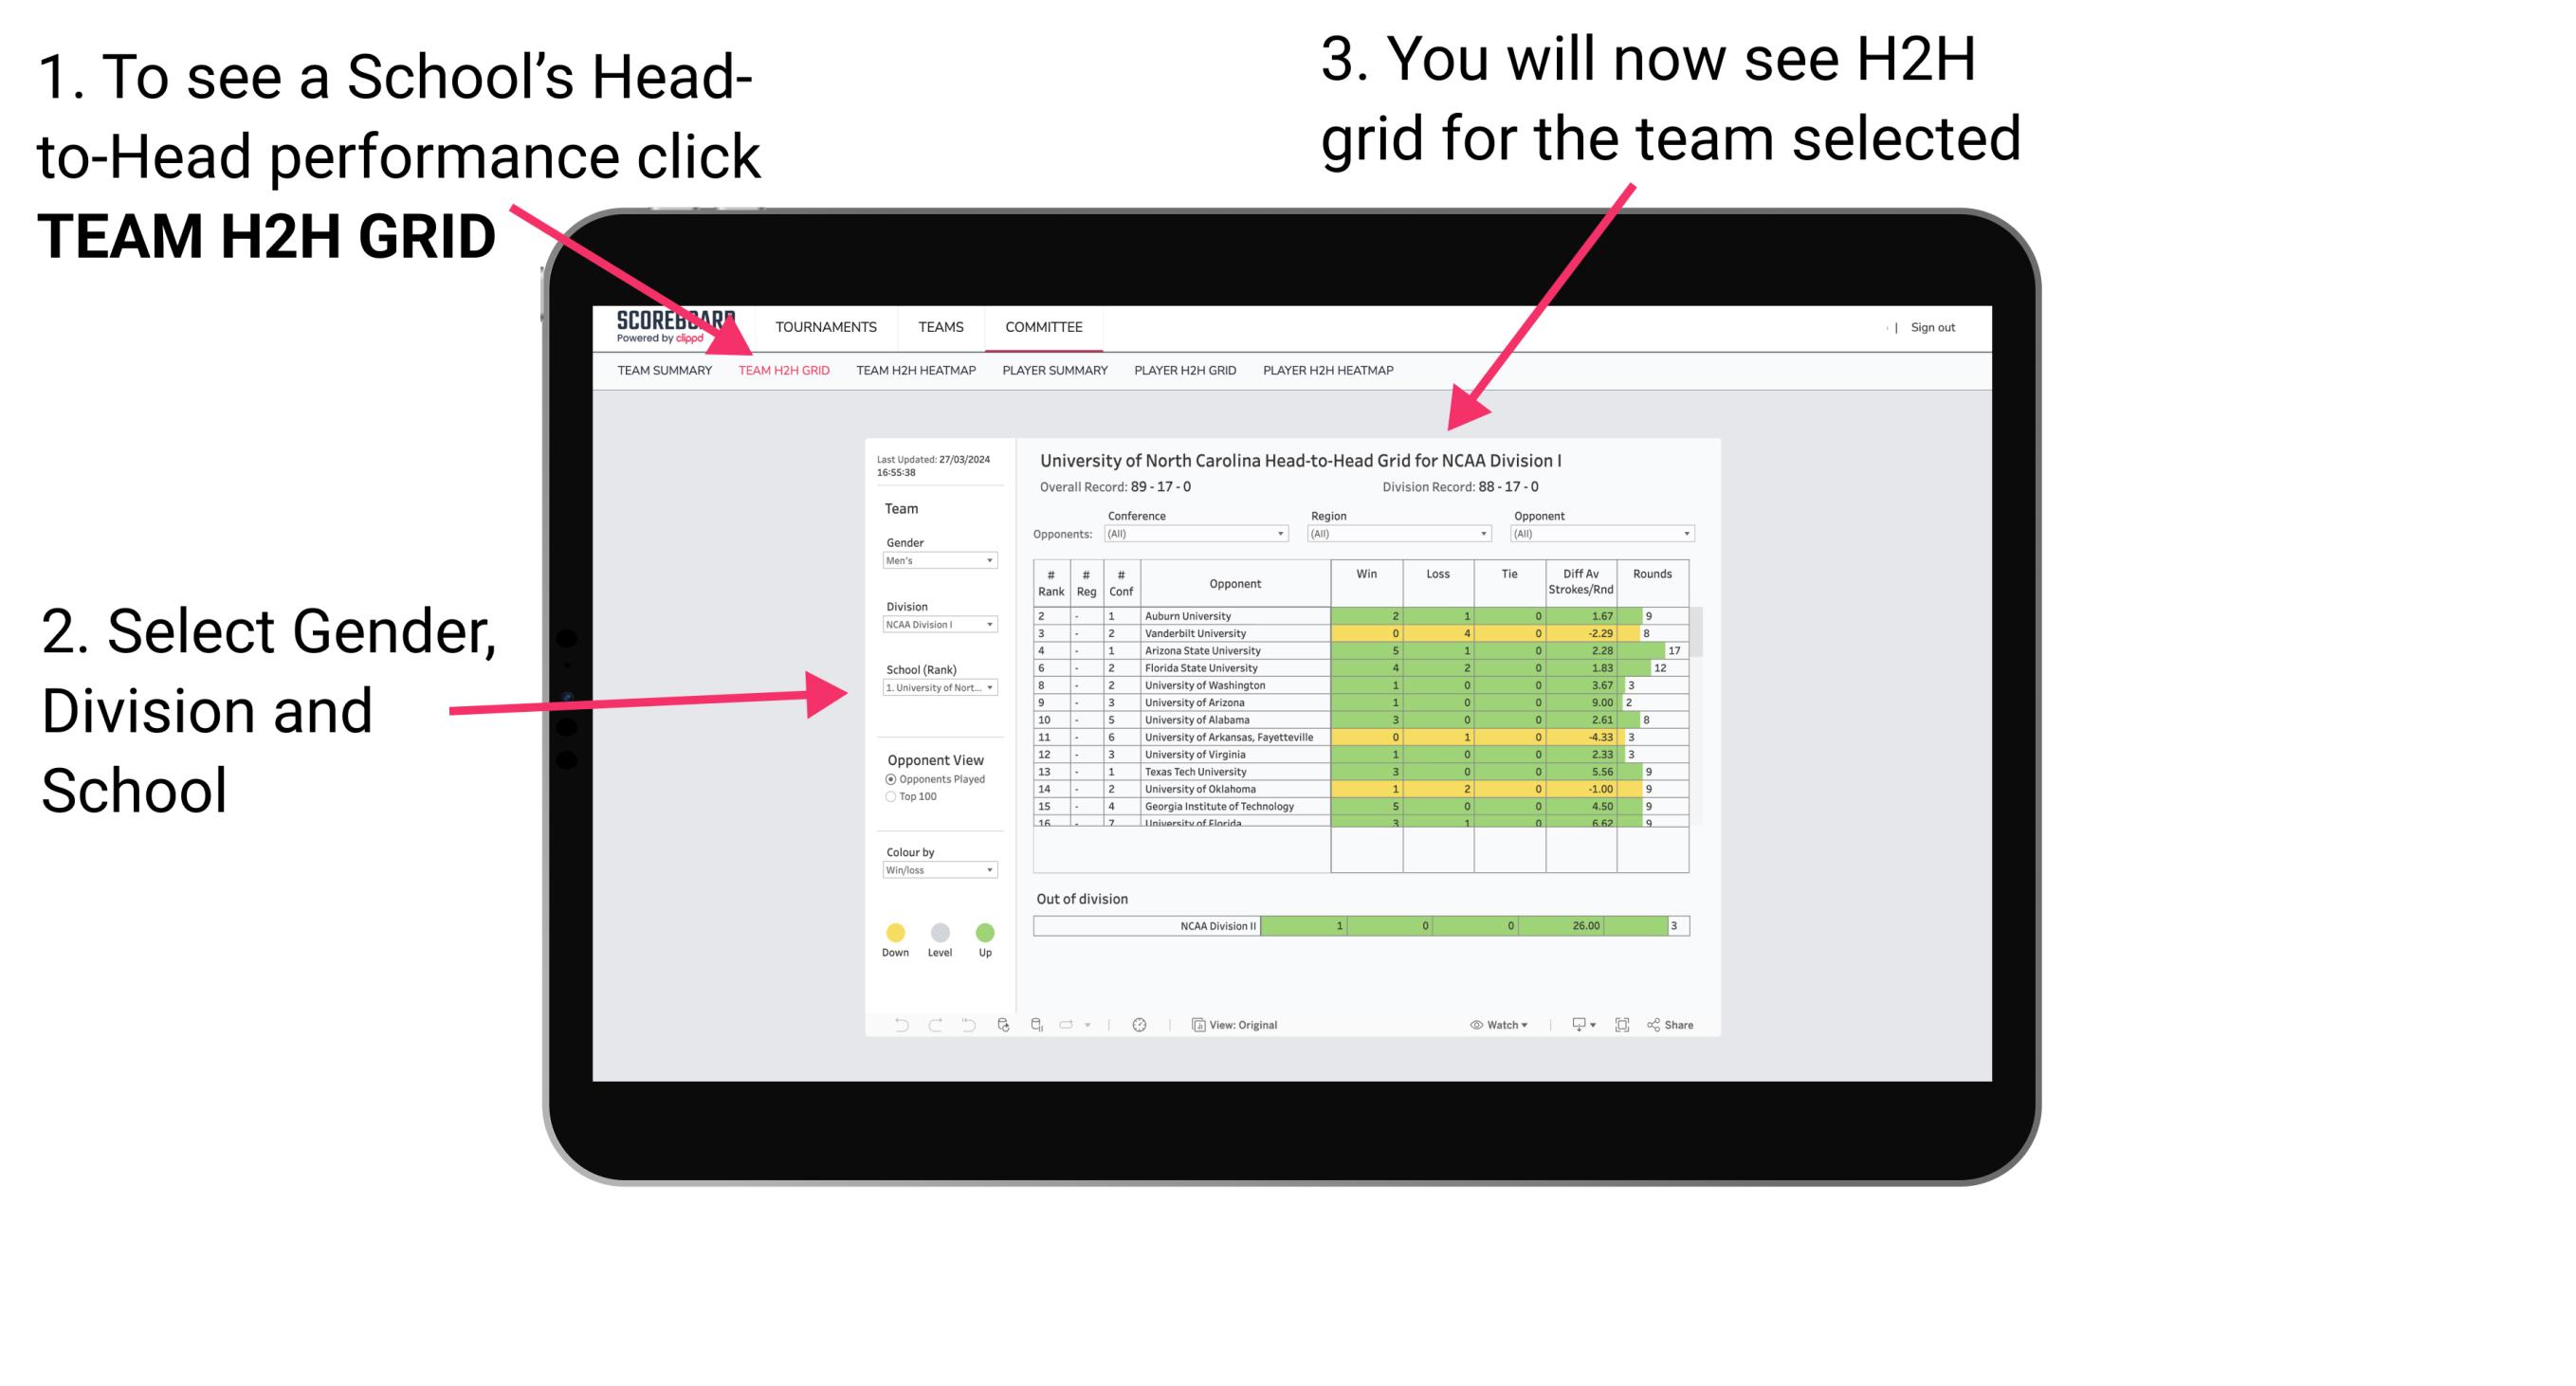
Task: Click the clock/history icon
Action: click(1141, 1024)
